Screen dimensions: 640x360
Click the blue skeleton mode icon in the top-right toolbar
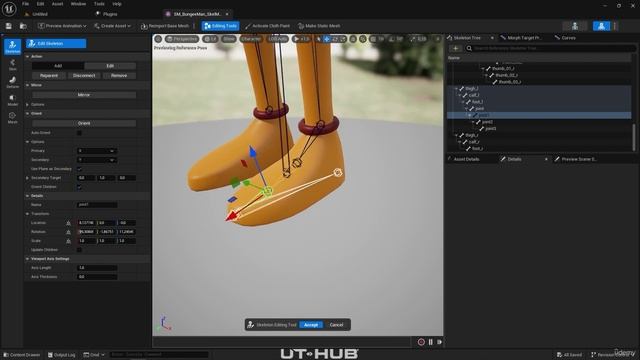601,26
